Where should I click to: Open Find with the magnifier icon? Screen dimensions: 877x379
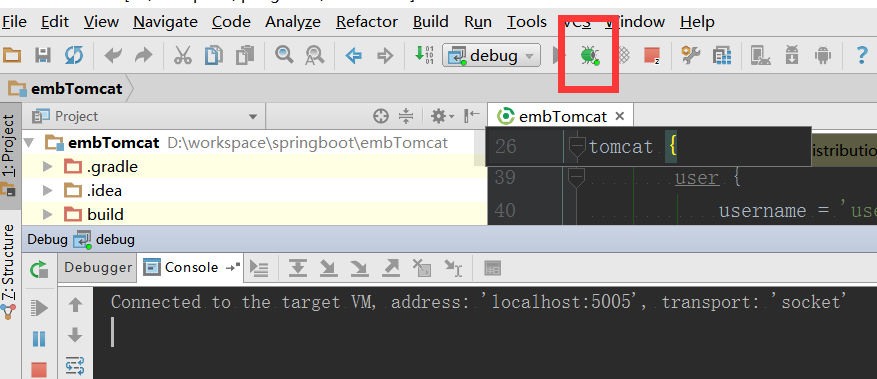(284, 55)
